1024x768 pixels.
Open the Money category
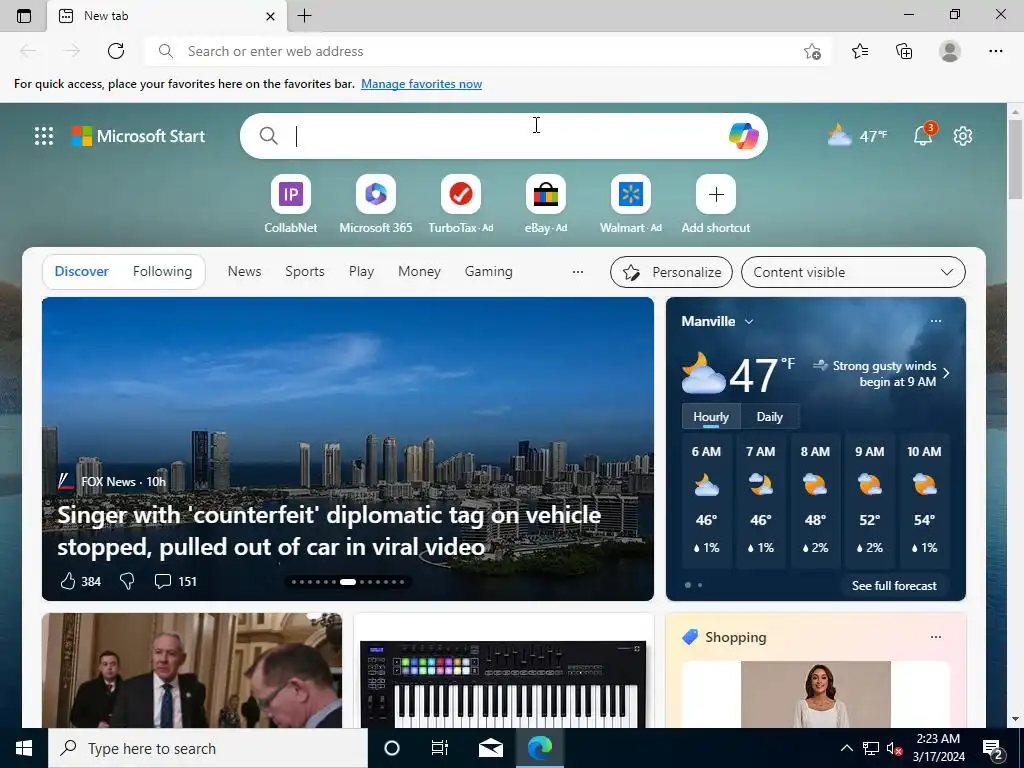419,271
